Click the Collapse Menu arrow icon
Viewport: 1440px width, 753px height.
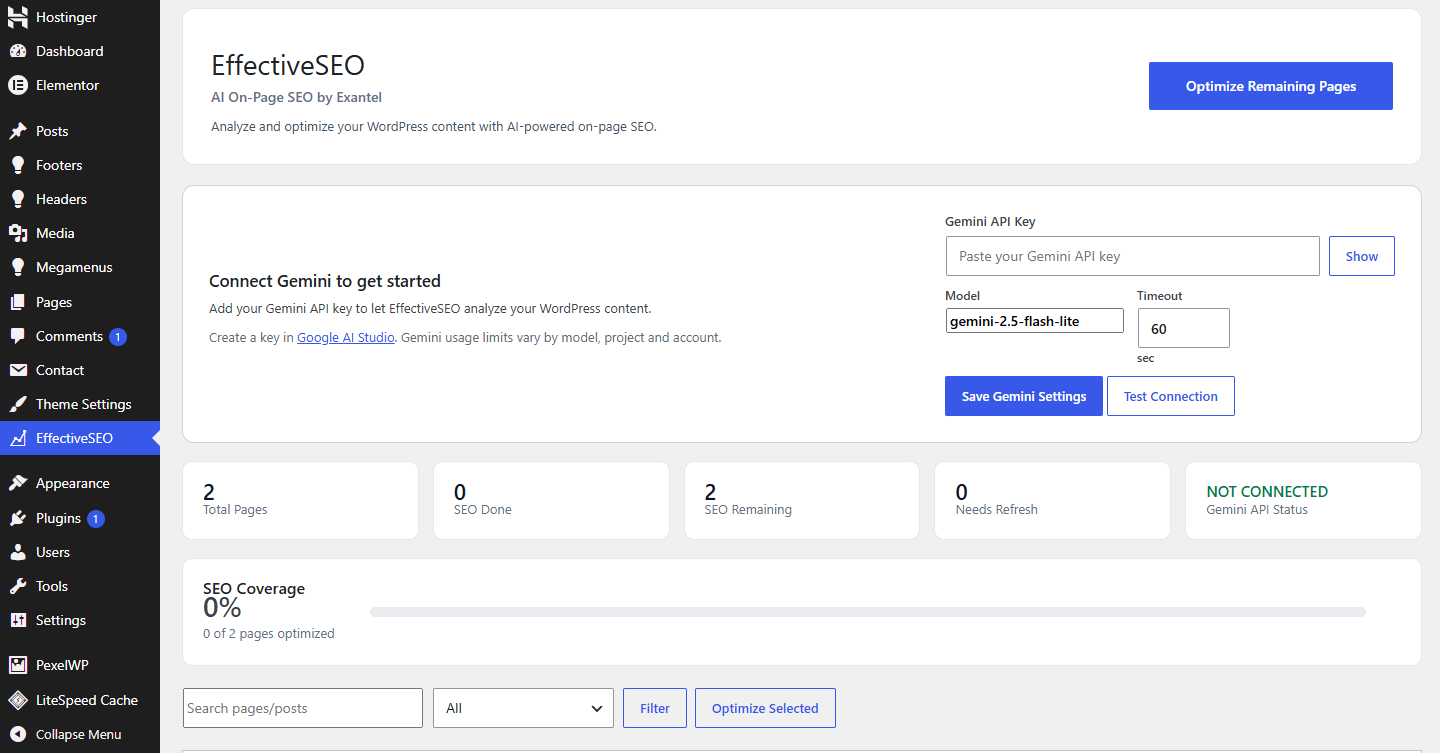point(18,734)
